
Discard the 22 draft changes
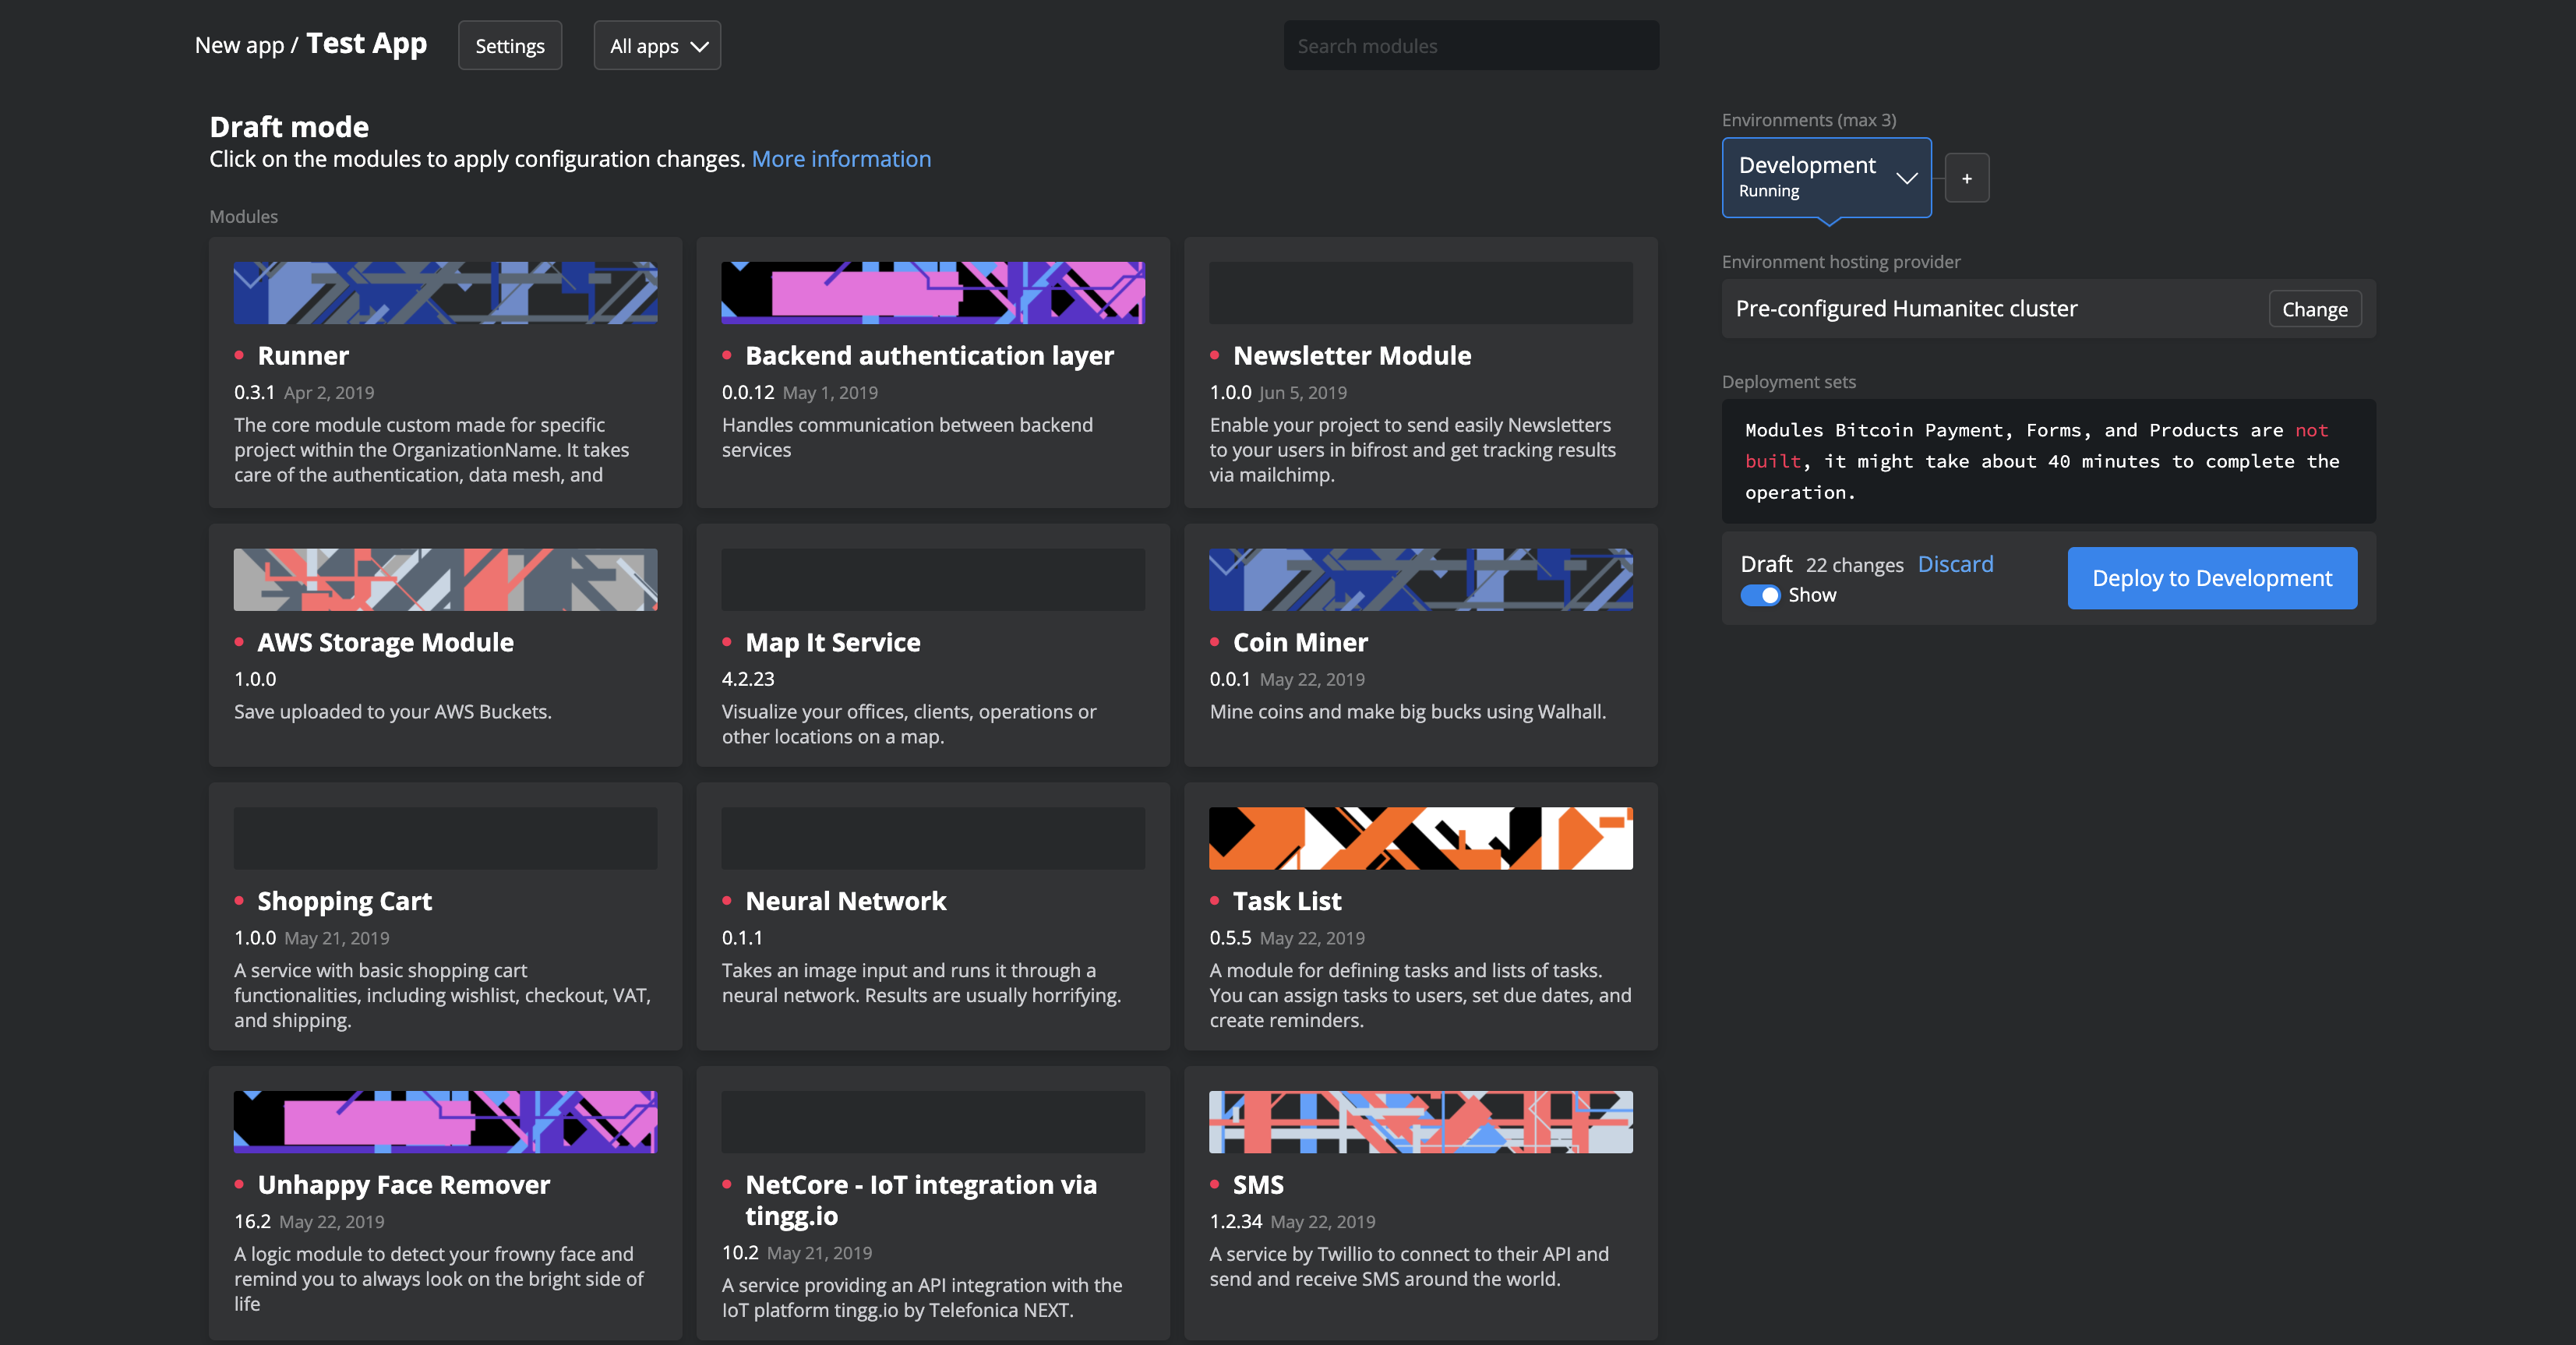1955,564
